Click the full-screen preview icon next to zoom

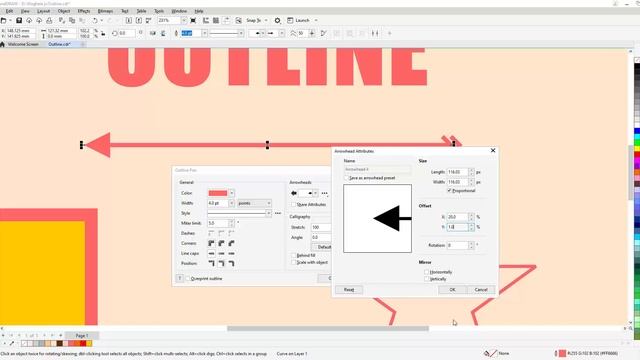pyautogui.click(x=193, y=20)
